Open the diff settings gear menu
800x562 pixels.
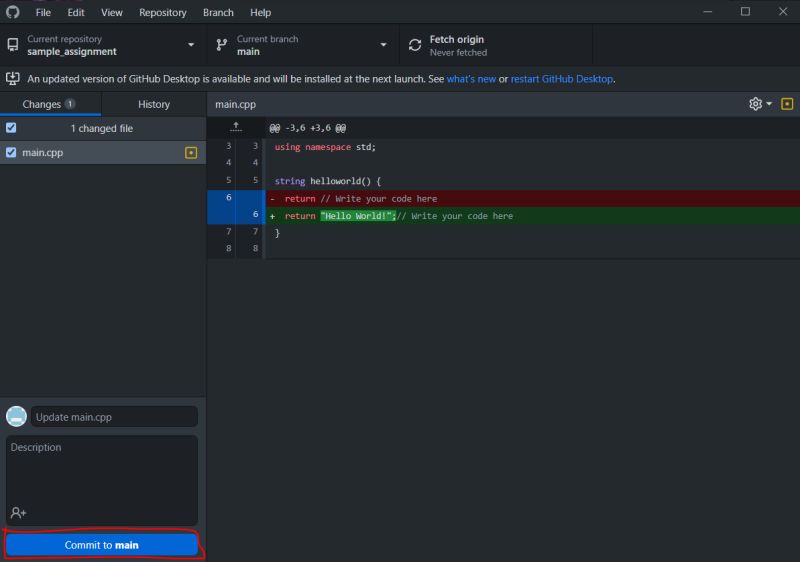(760, 104)
